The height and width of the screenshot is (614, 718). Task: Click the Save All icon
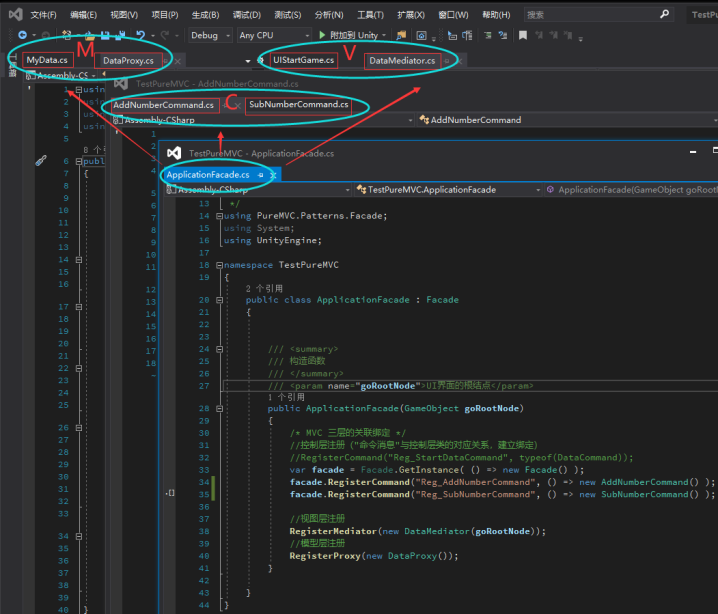coord(120,35)
